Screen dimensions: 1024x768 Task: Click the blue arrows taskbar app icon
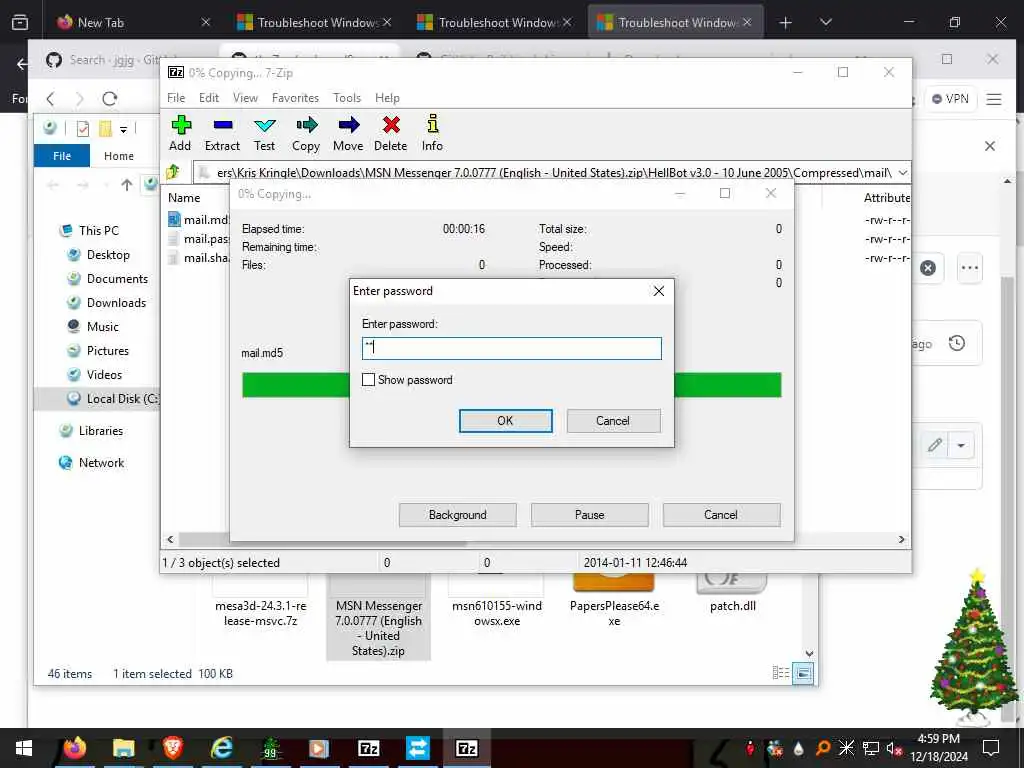tap(417, 748)
